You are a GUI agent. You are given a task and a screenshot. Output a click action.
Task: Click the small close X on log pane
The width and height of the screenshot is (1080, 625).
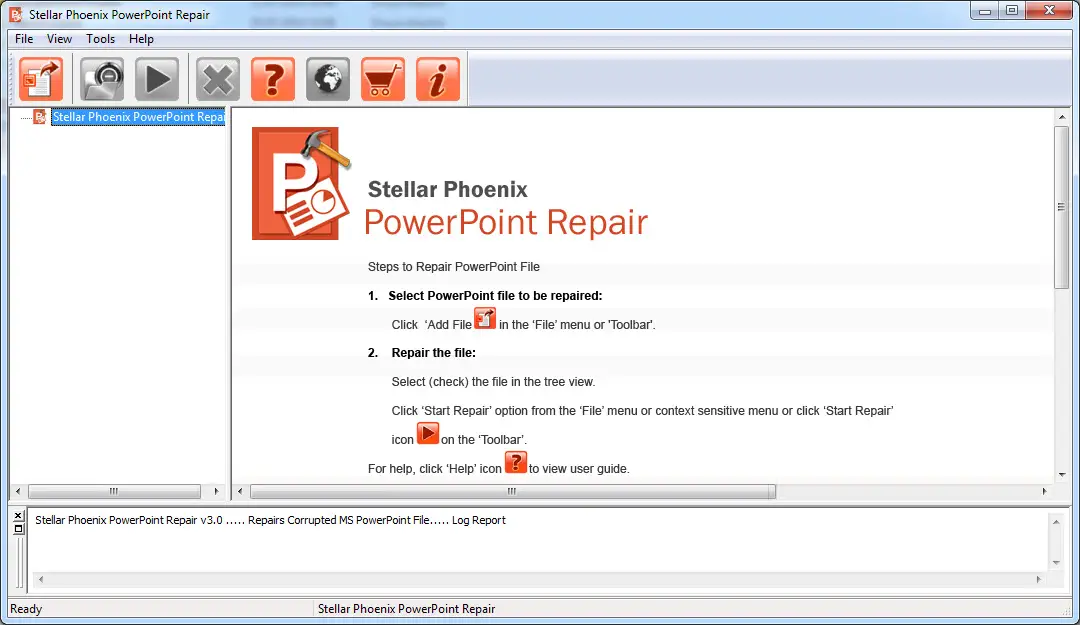click(19, 515)
